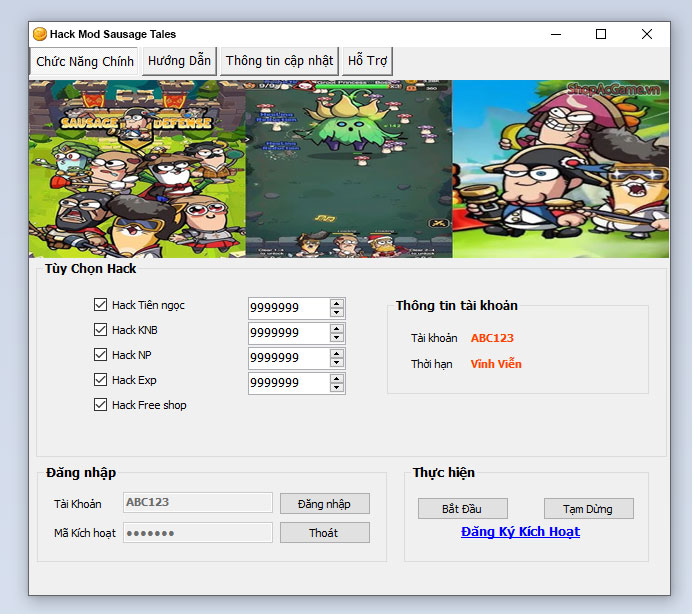693x616 pixels.
Task: Click the Mã Kích hoạt password field
Action: 198,533
